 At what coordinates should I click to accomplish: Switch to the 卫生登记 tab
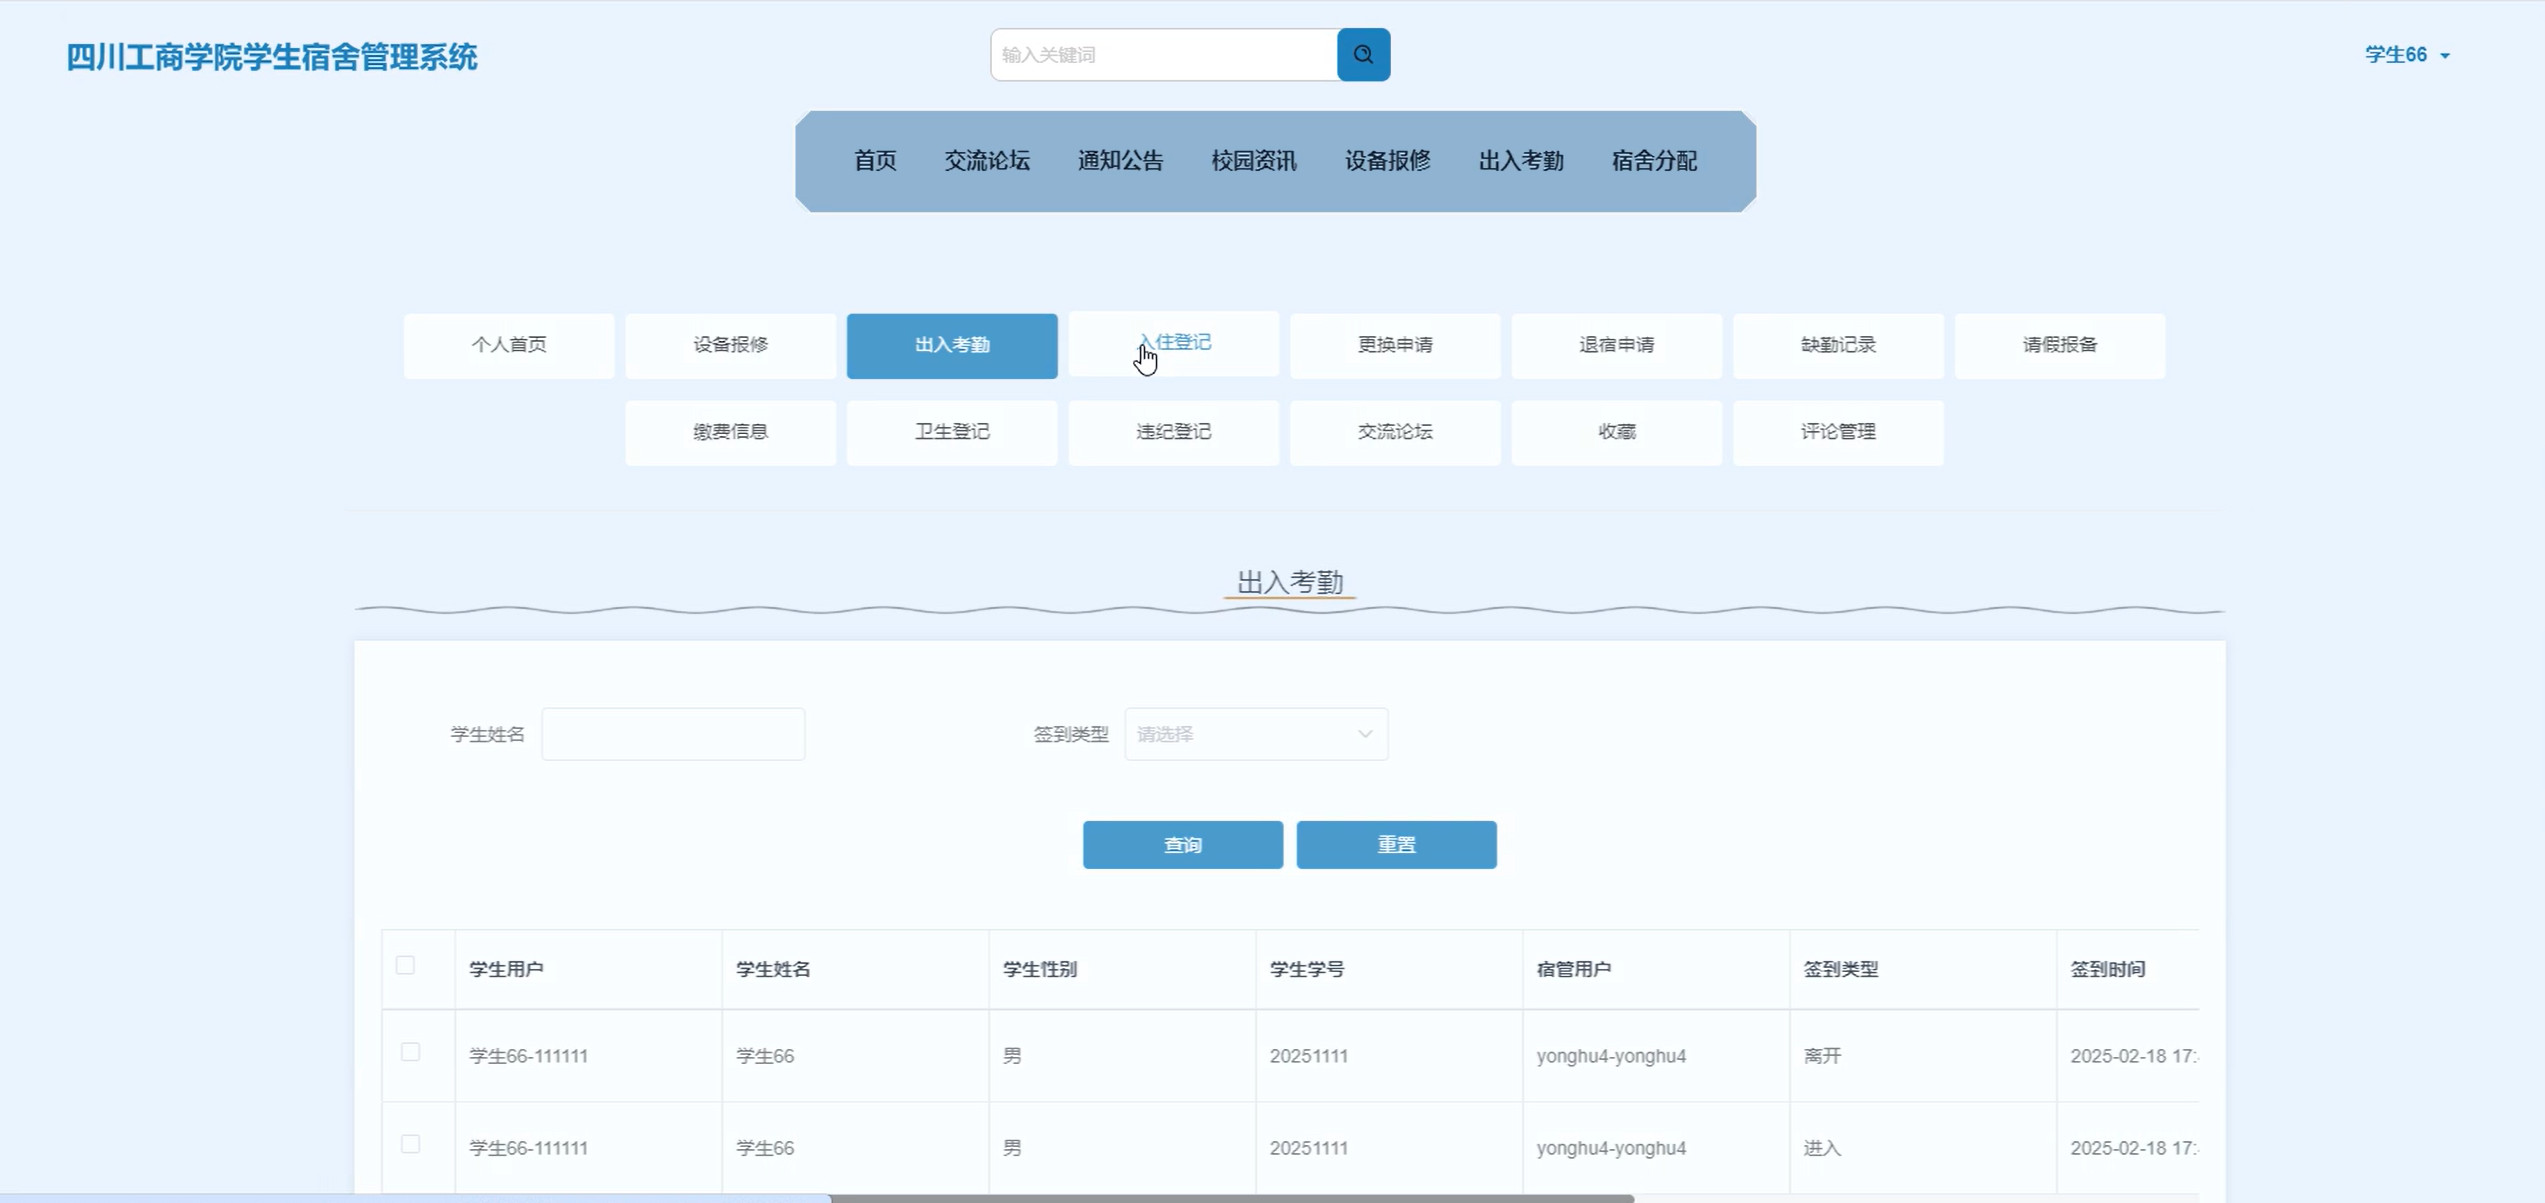[952, 432]
